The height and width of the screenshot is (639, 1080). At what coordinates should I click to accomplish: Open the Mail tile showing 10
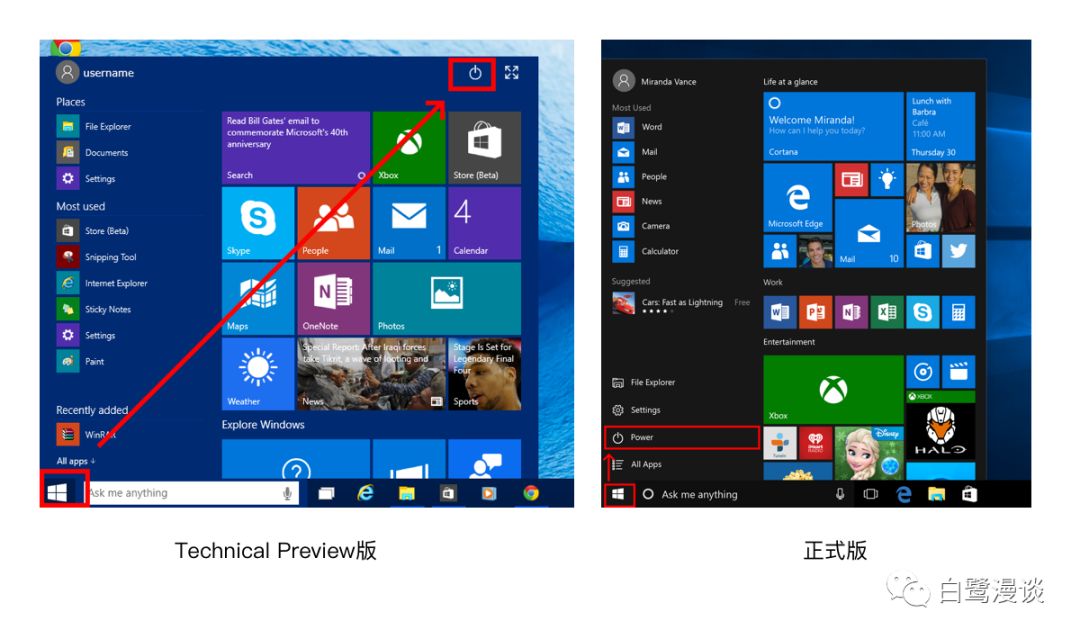(x=869, y=233)
